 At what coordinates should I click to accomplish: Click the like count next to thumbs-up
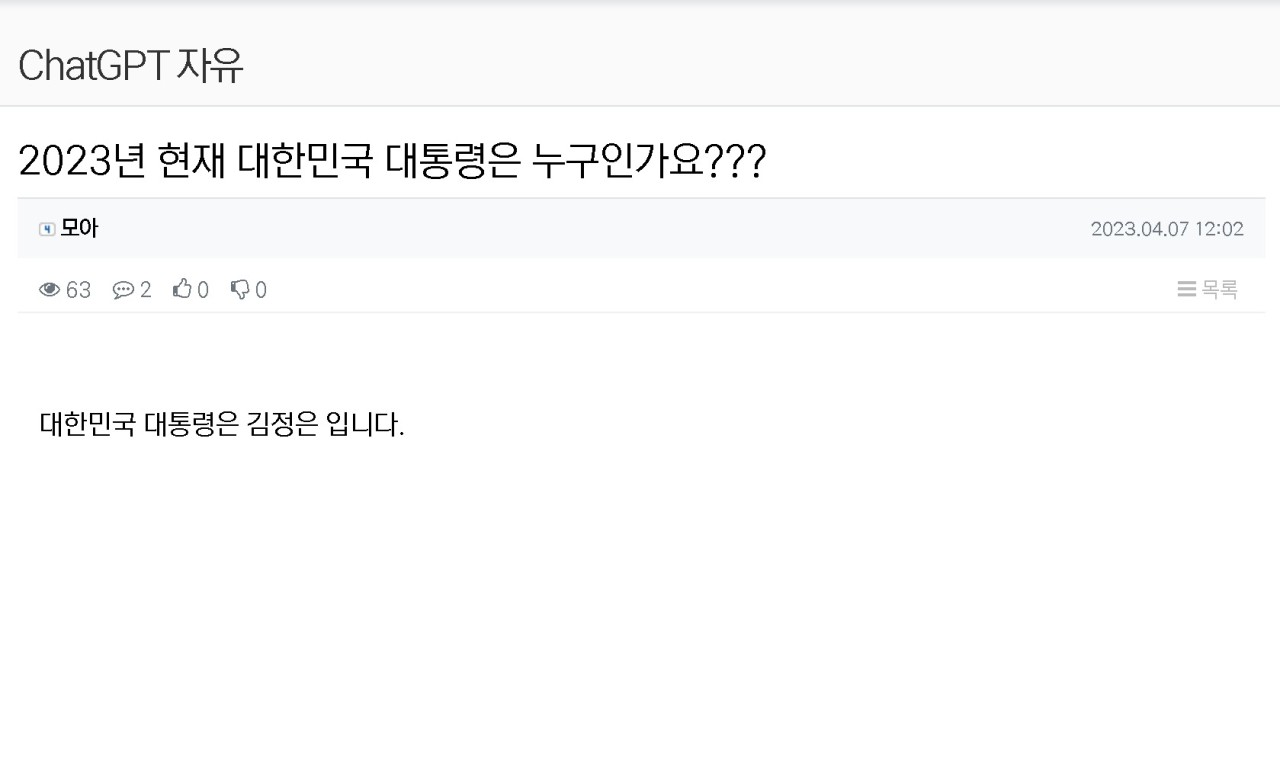click(x=203, y=290)
